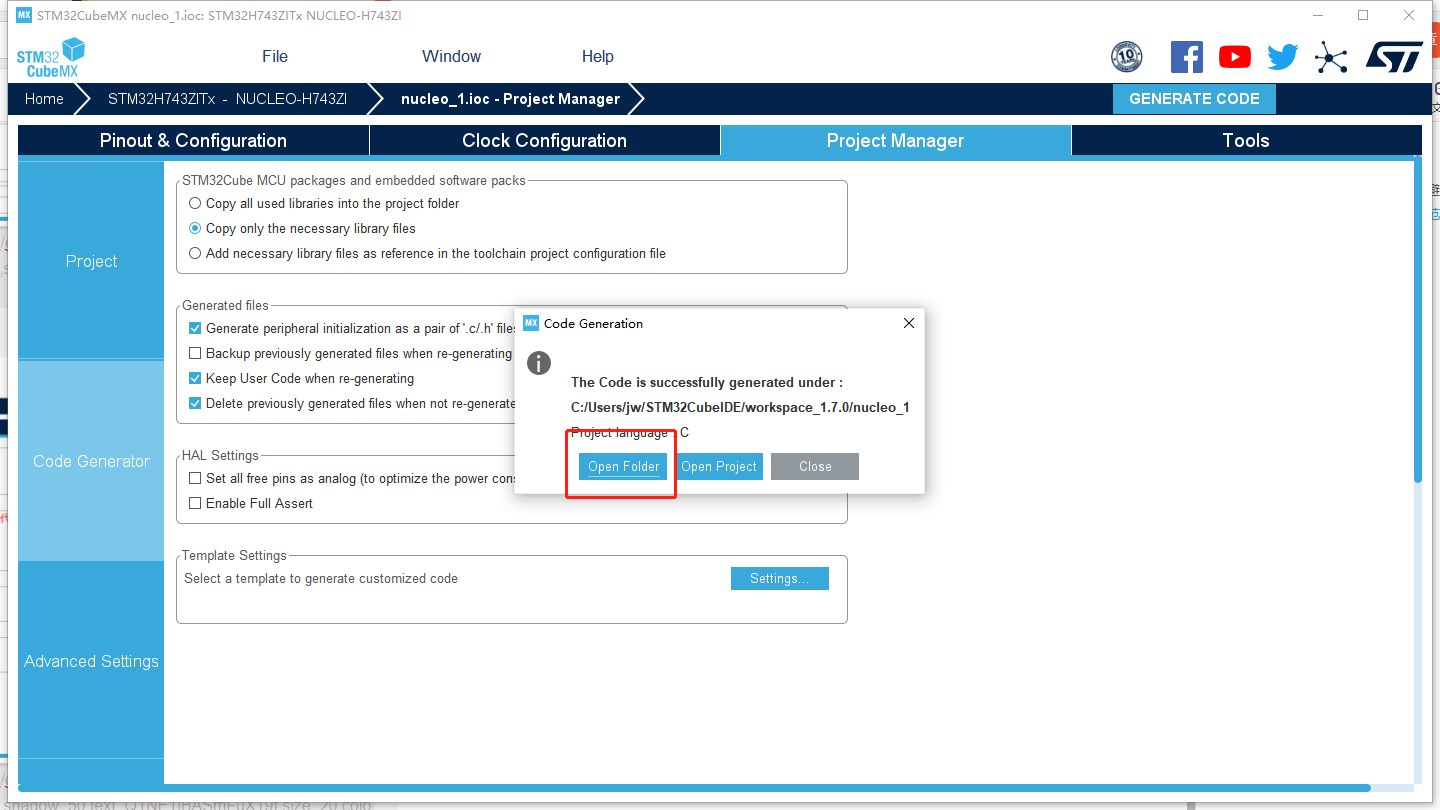Select Copy only the necessary library files

[195, 228]
